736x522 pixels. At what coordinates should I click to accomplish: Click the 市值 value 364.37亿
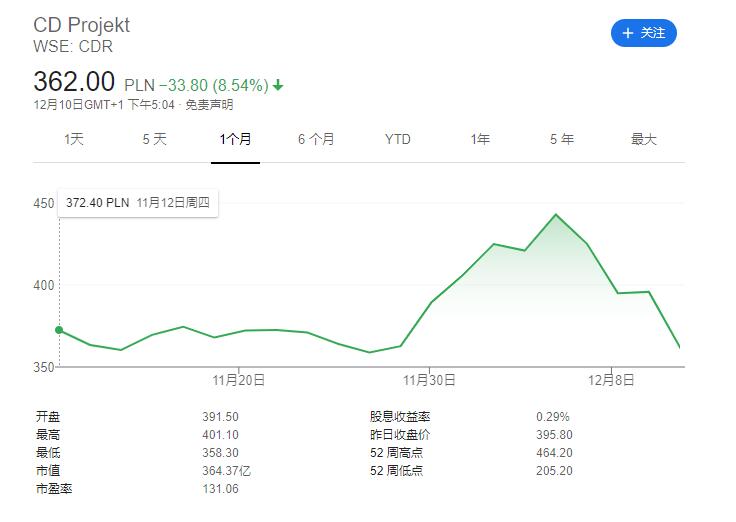point(226,470)
